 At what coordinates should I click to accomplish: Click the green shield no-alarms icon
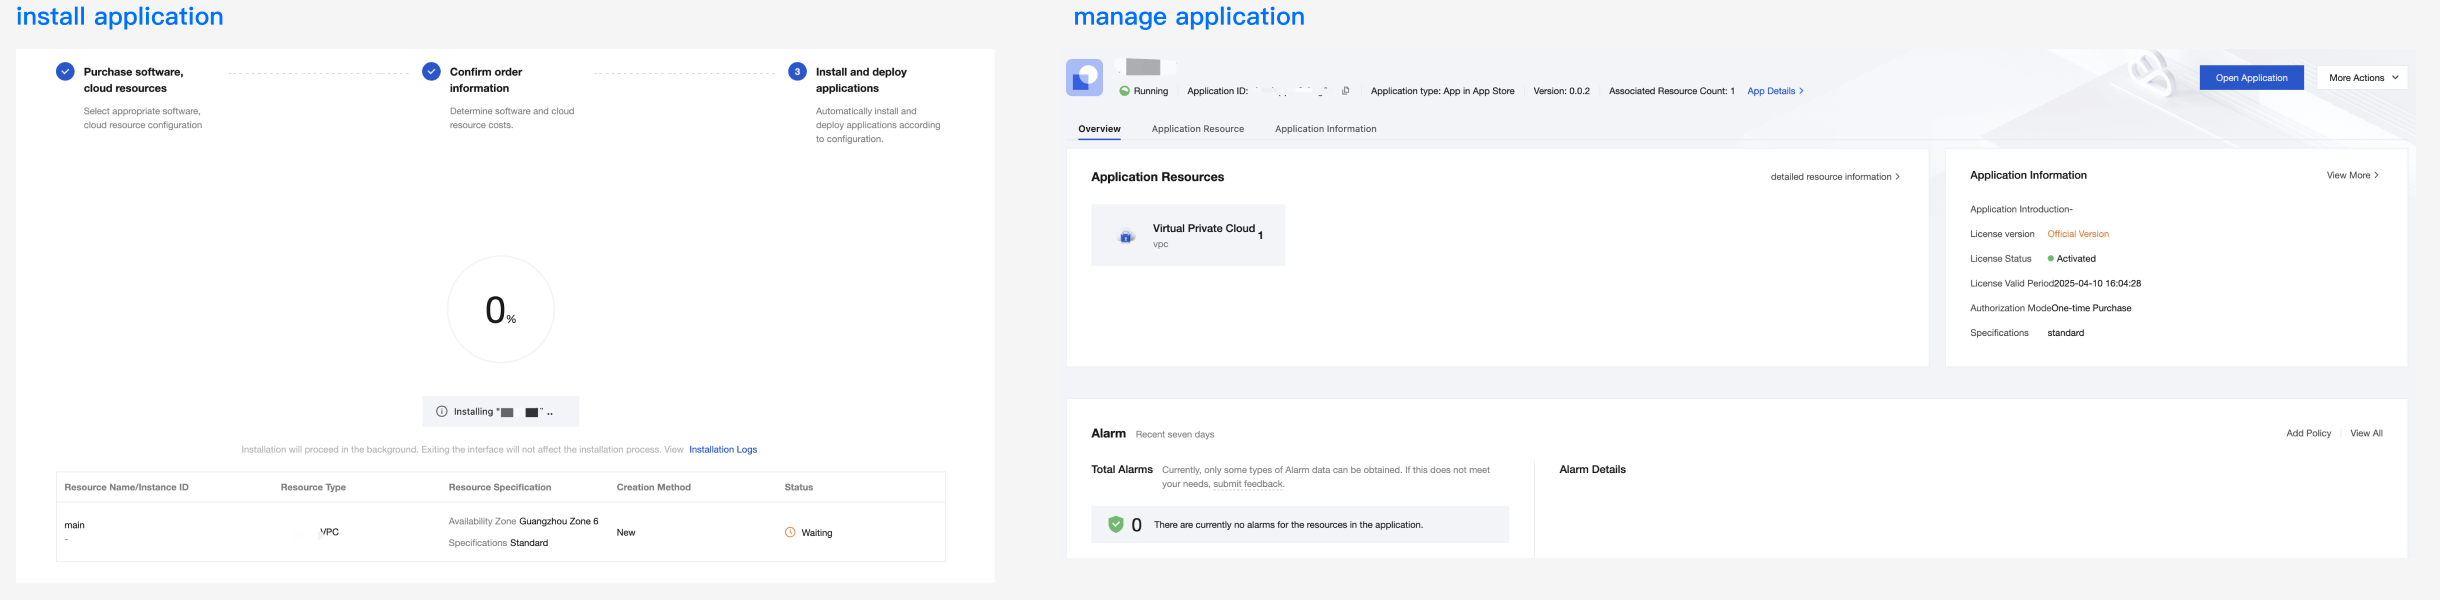pyautogui.click(x=1115, y=524)
